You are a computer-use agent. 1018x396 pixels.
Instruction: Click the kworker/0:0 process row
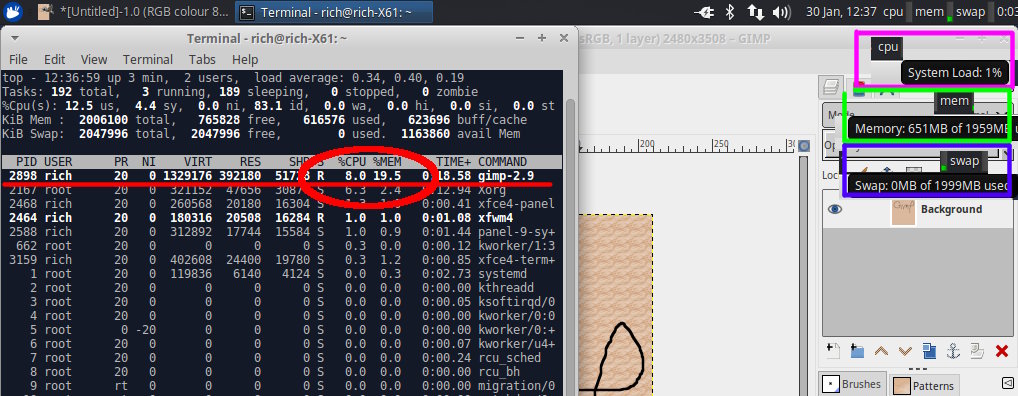(282, 316)
